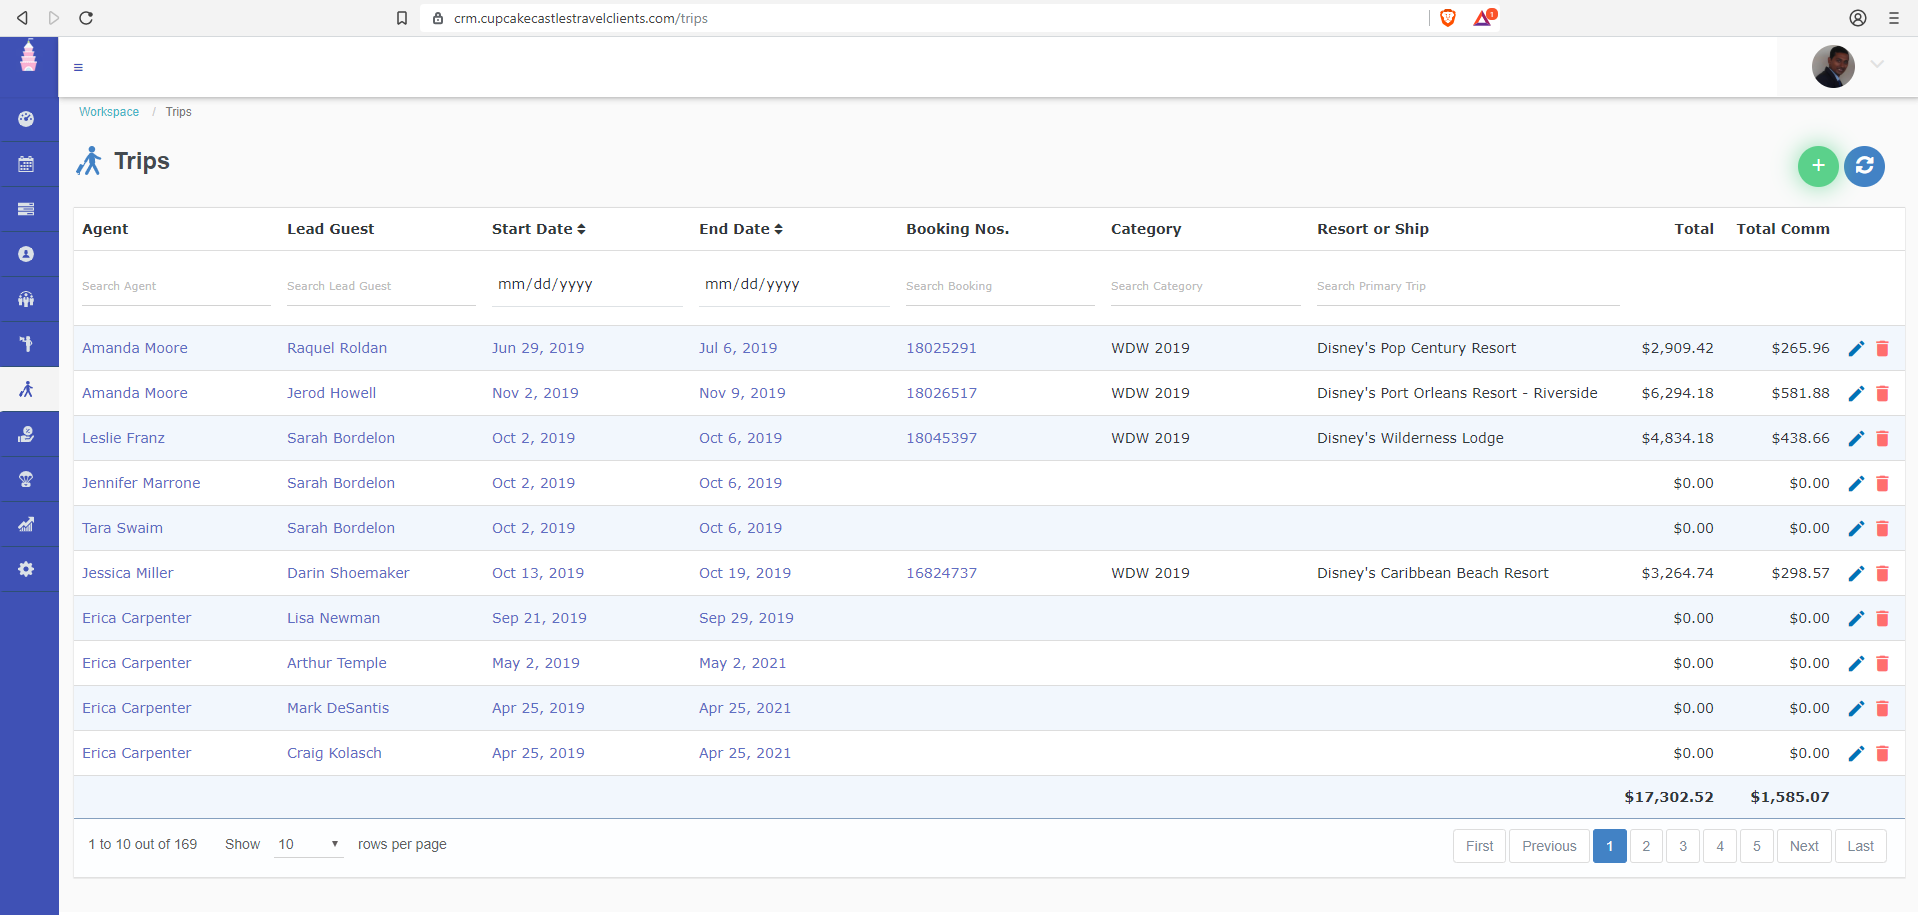Delete the Arthur Temple trip with trash icon
1918x915 pixels.
pos(1882,663)
